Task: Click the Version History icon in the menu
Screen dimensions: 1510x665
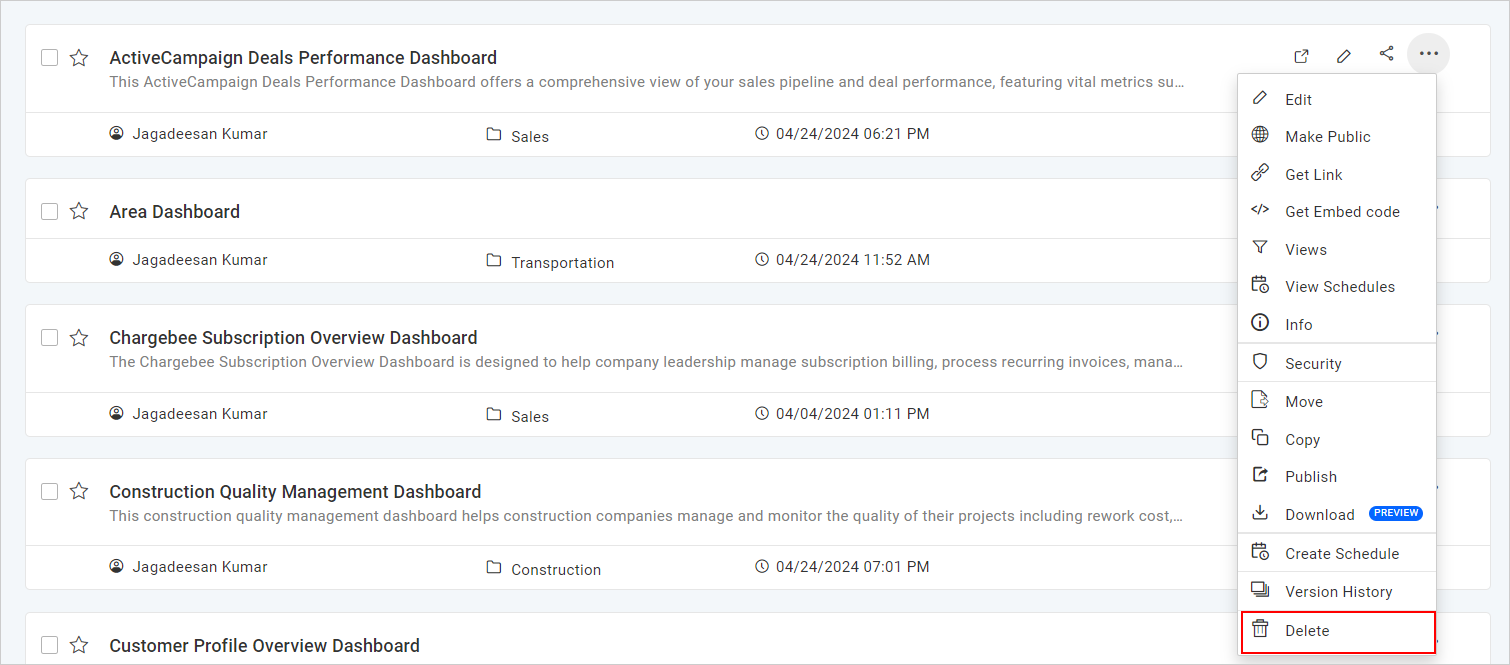Action: [1260, 590]
